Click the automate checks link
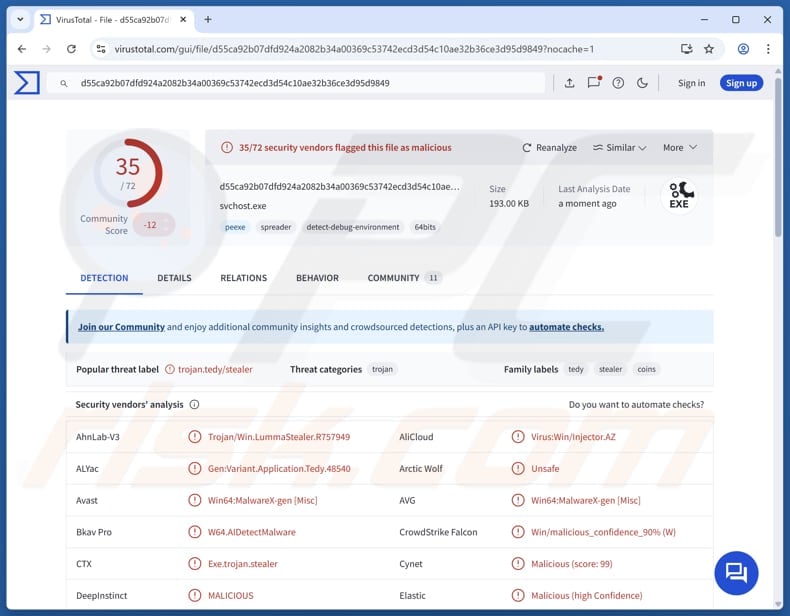The width and height of the screenshot is (790, 616). click(566, 327)
